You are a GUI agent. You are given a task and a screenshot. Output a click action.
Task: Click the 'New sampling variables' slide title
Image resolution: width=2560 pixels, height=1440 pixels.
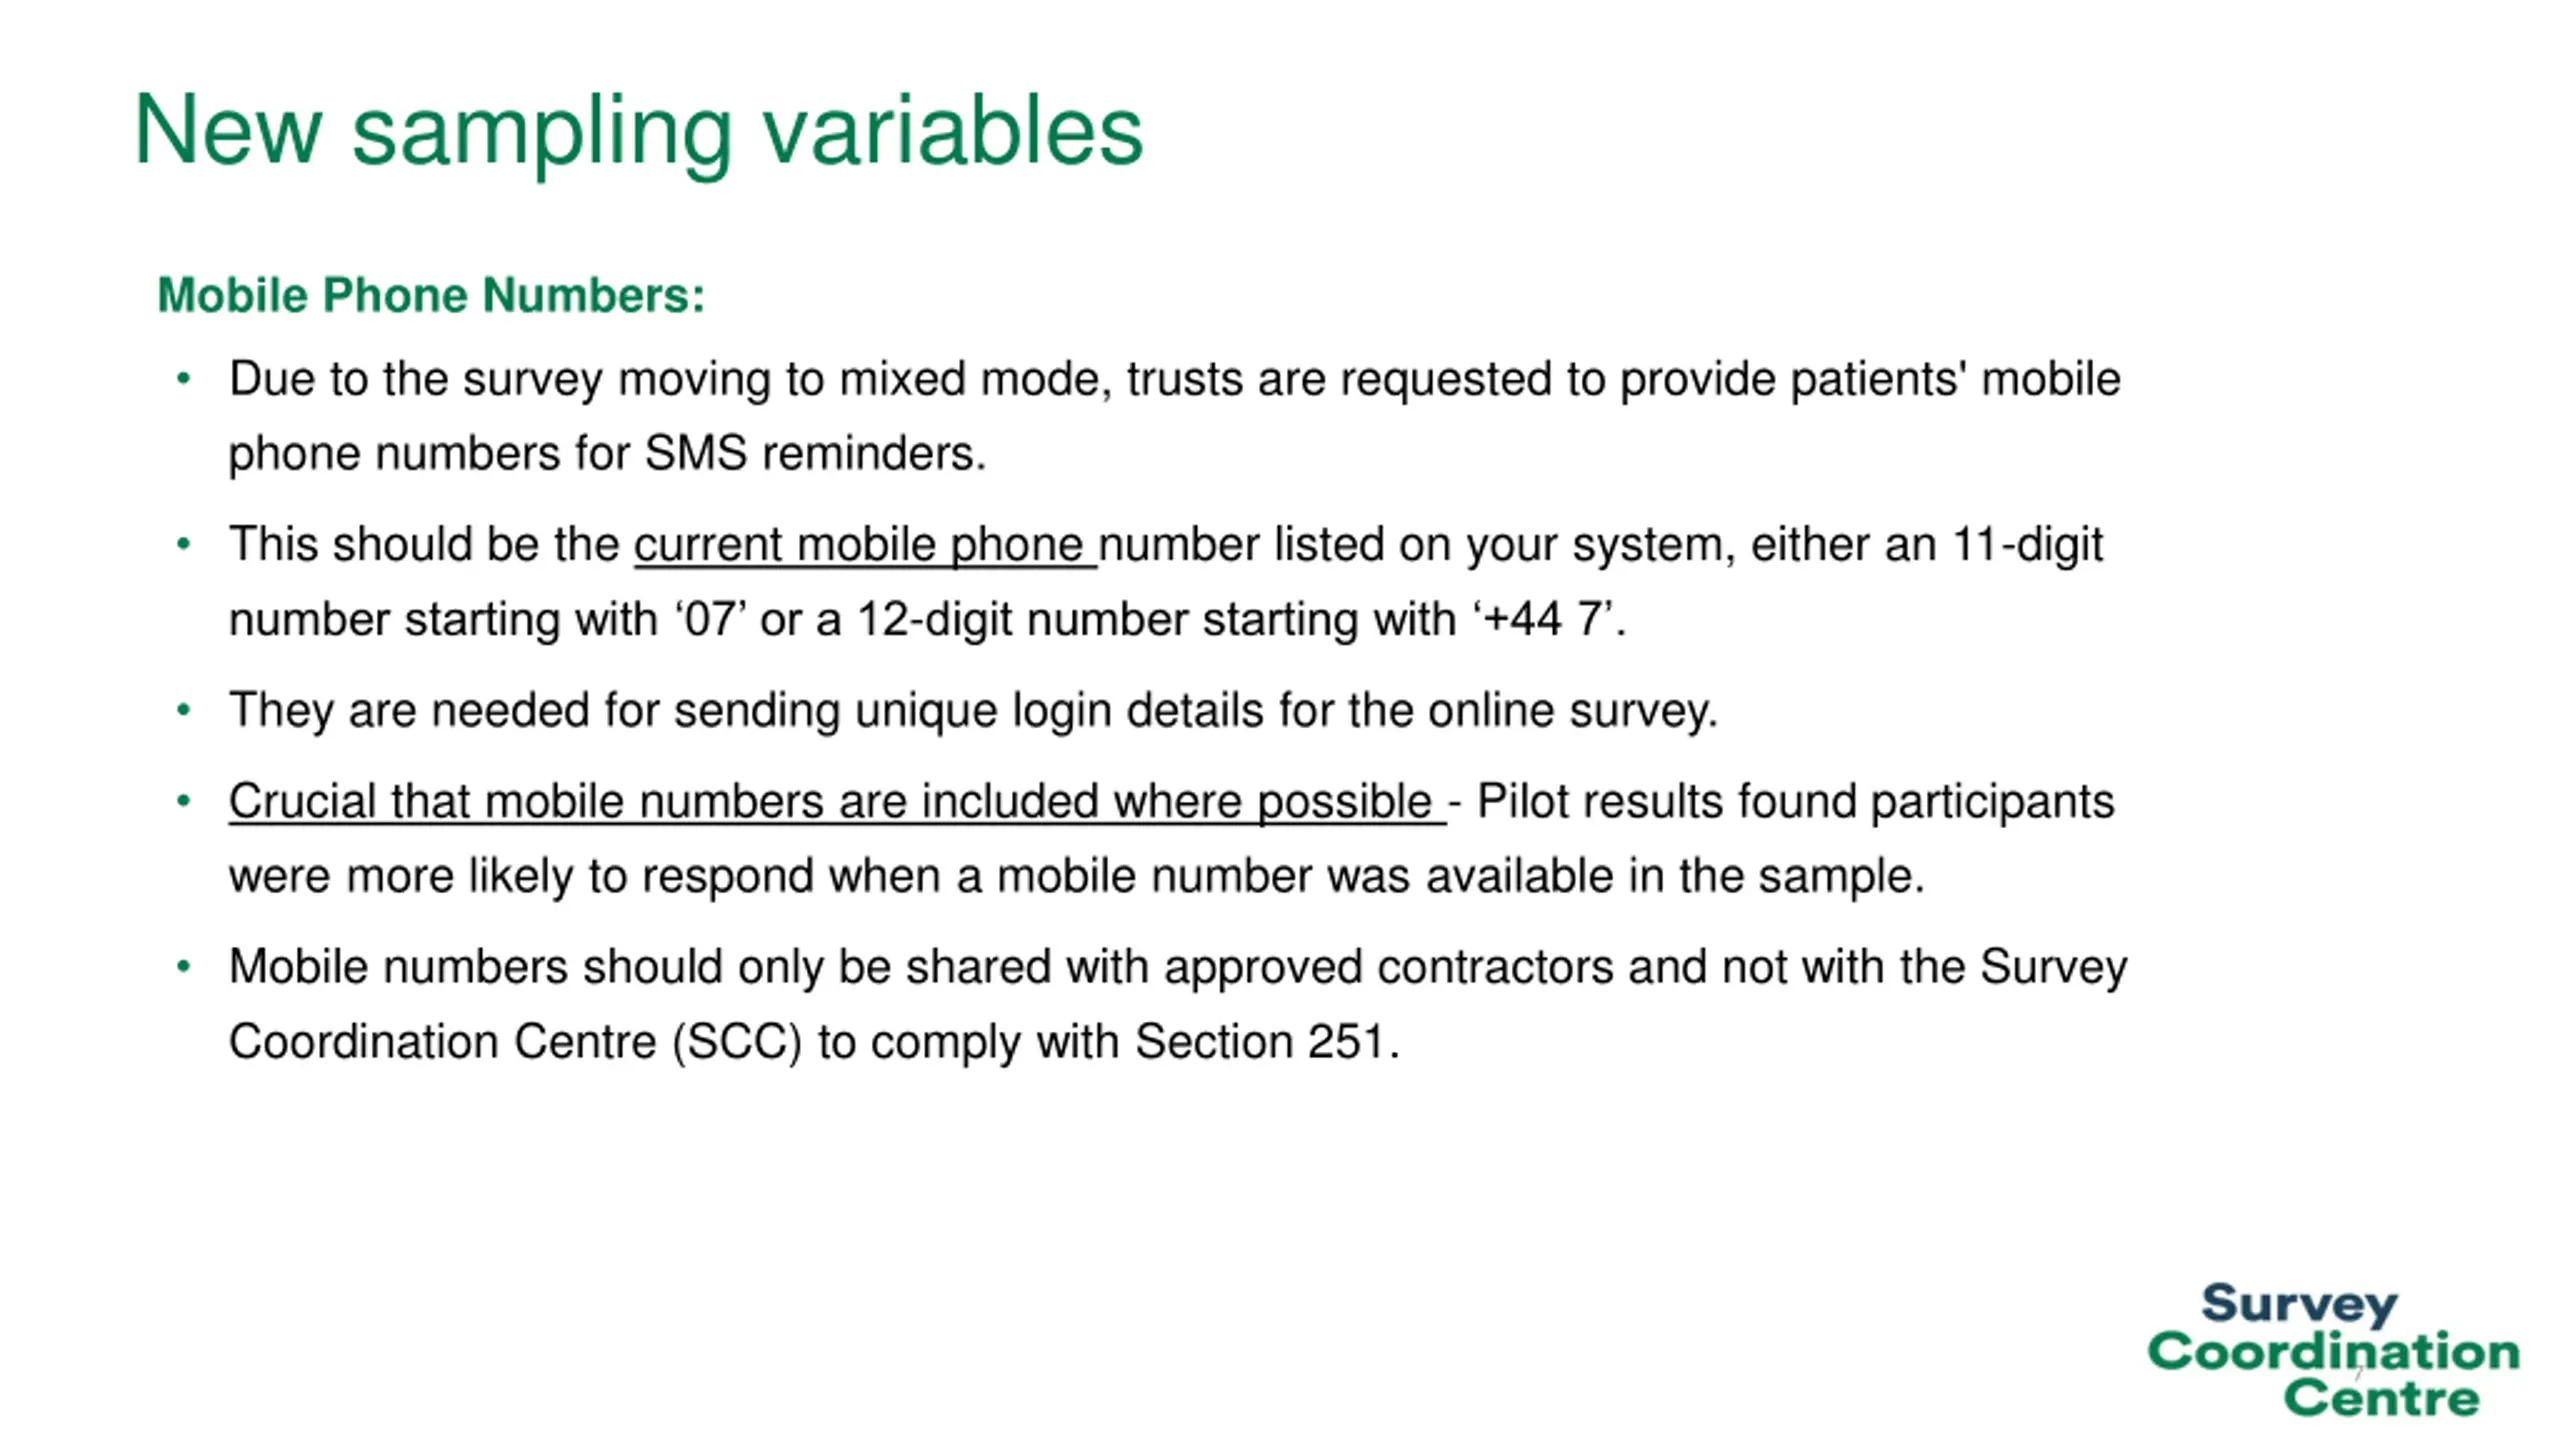[x=638, y=131]
